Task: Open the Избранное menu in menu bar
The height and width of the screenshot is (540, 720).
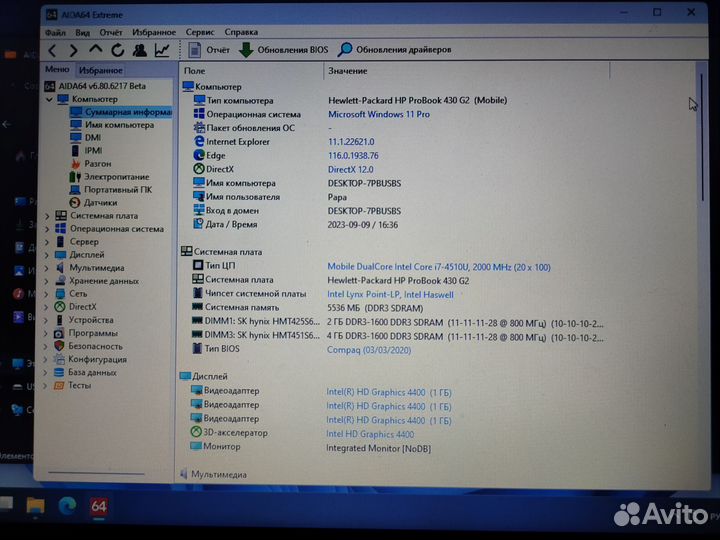Action: click(154, 32)
